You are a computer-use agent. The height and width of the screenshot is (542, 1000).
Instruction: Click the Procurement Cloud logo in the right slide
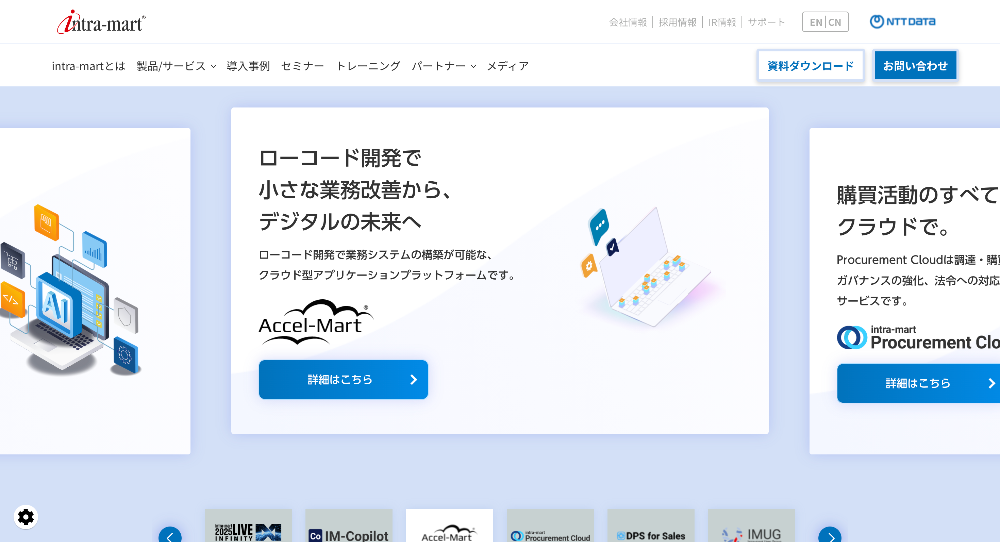tap(917, 337)
